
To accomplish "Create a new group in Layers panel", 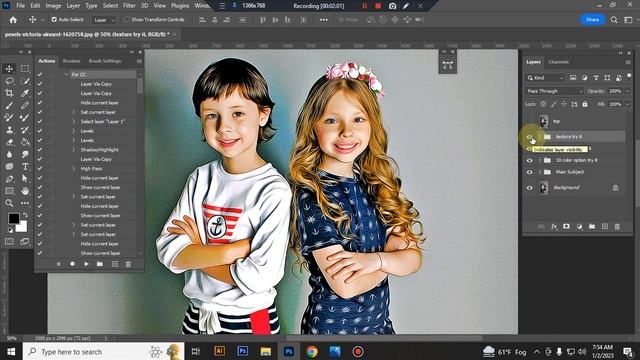I will [x=592, y=227].
